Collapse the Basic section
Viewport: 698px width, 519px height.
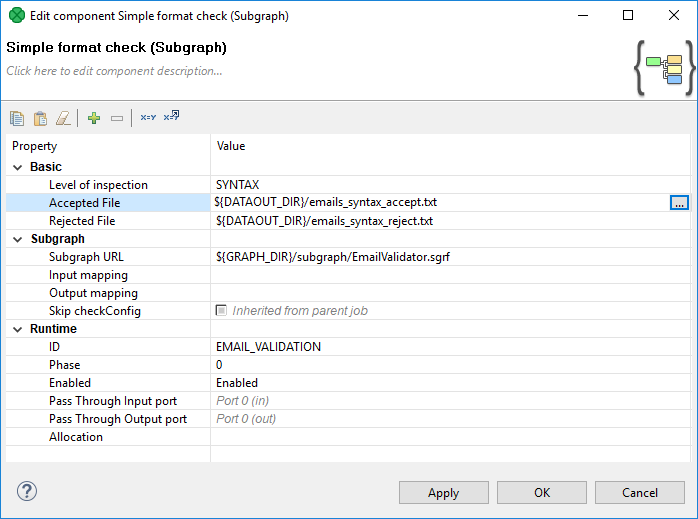17,167
